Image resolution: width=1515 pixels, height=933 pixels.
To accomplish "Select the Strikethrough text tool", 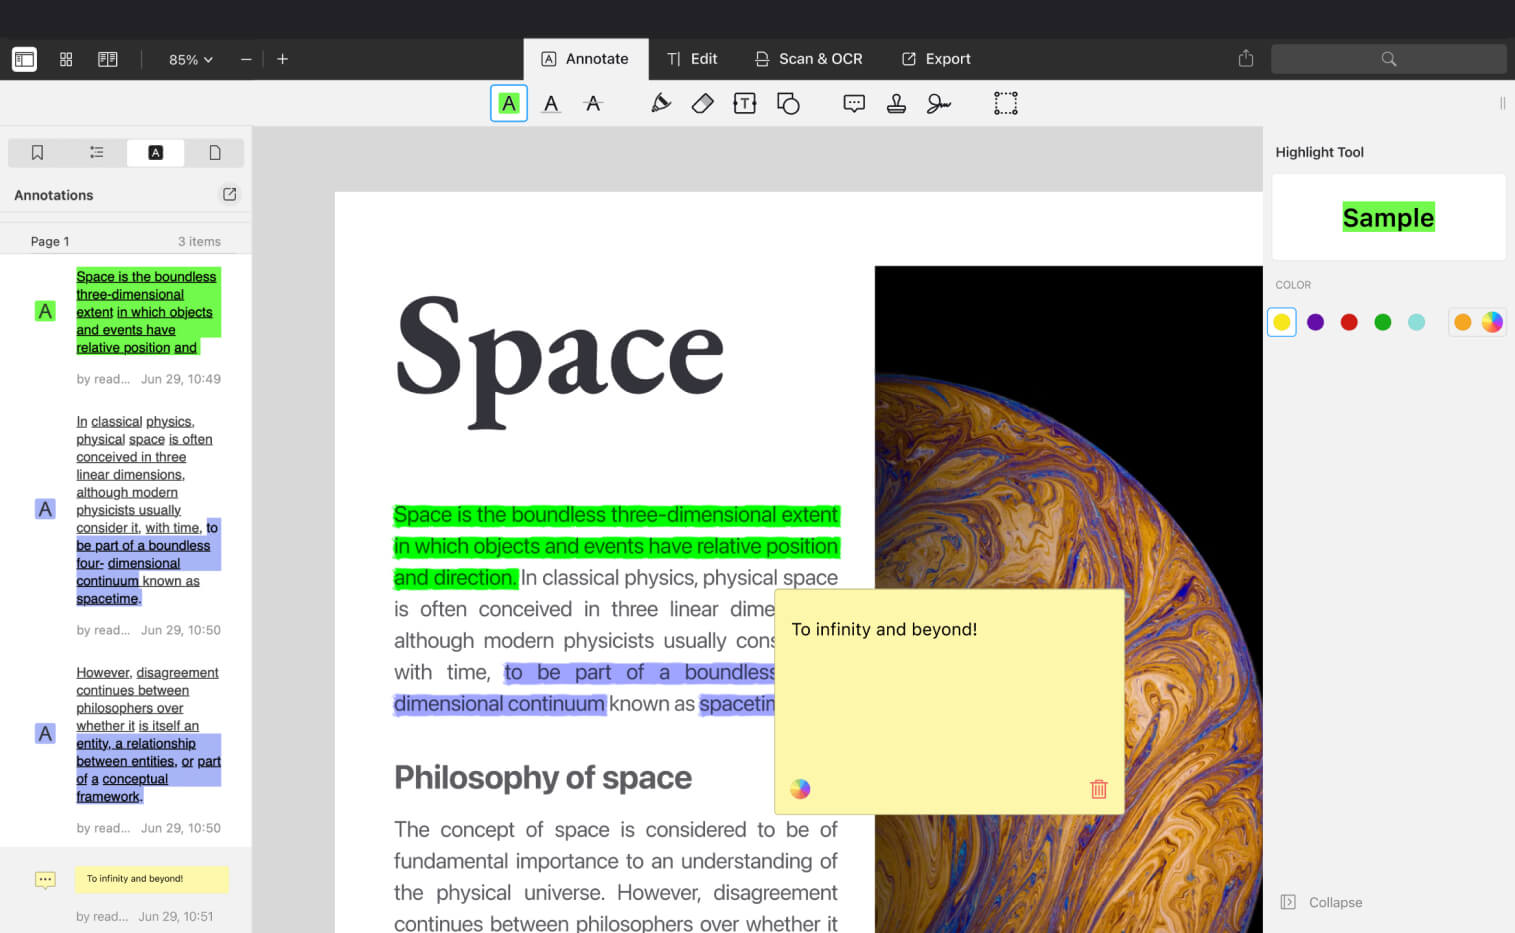I will point(593,103).
